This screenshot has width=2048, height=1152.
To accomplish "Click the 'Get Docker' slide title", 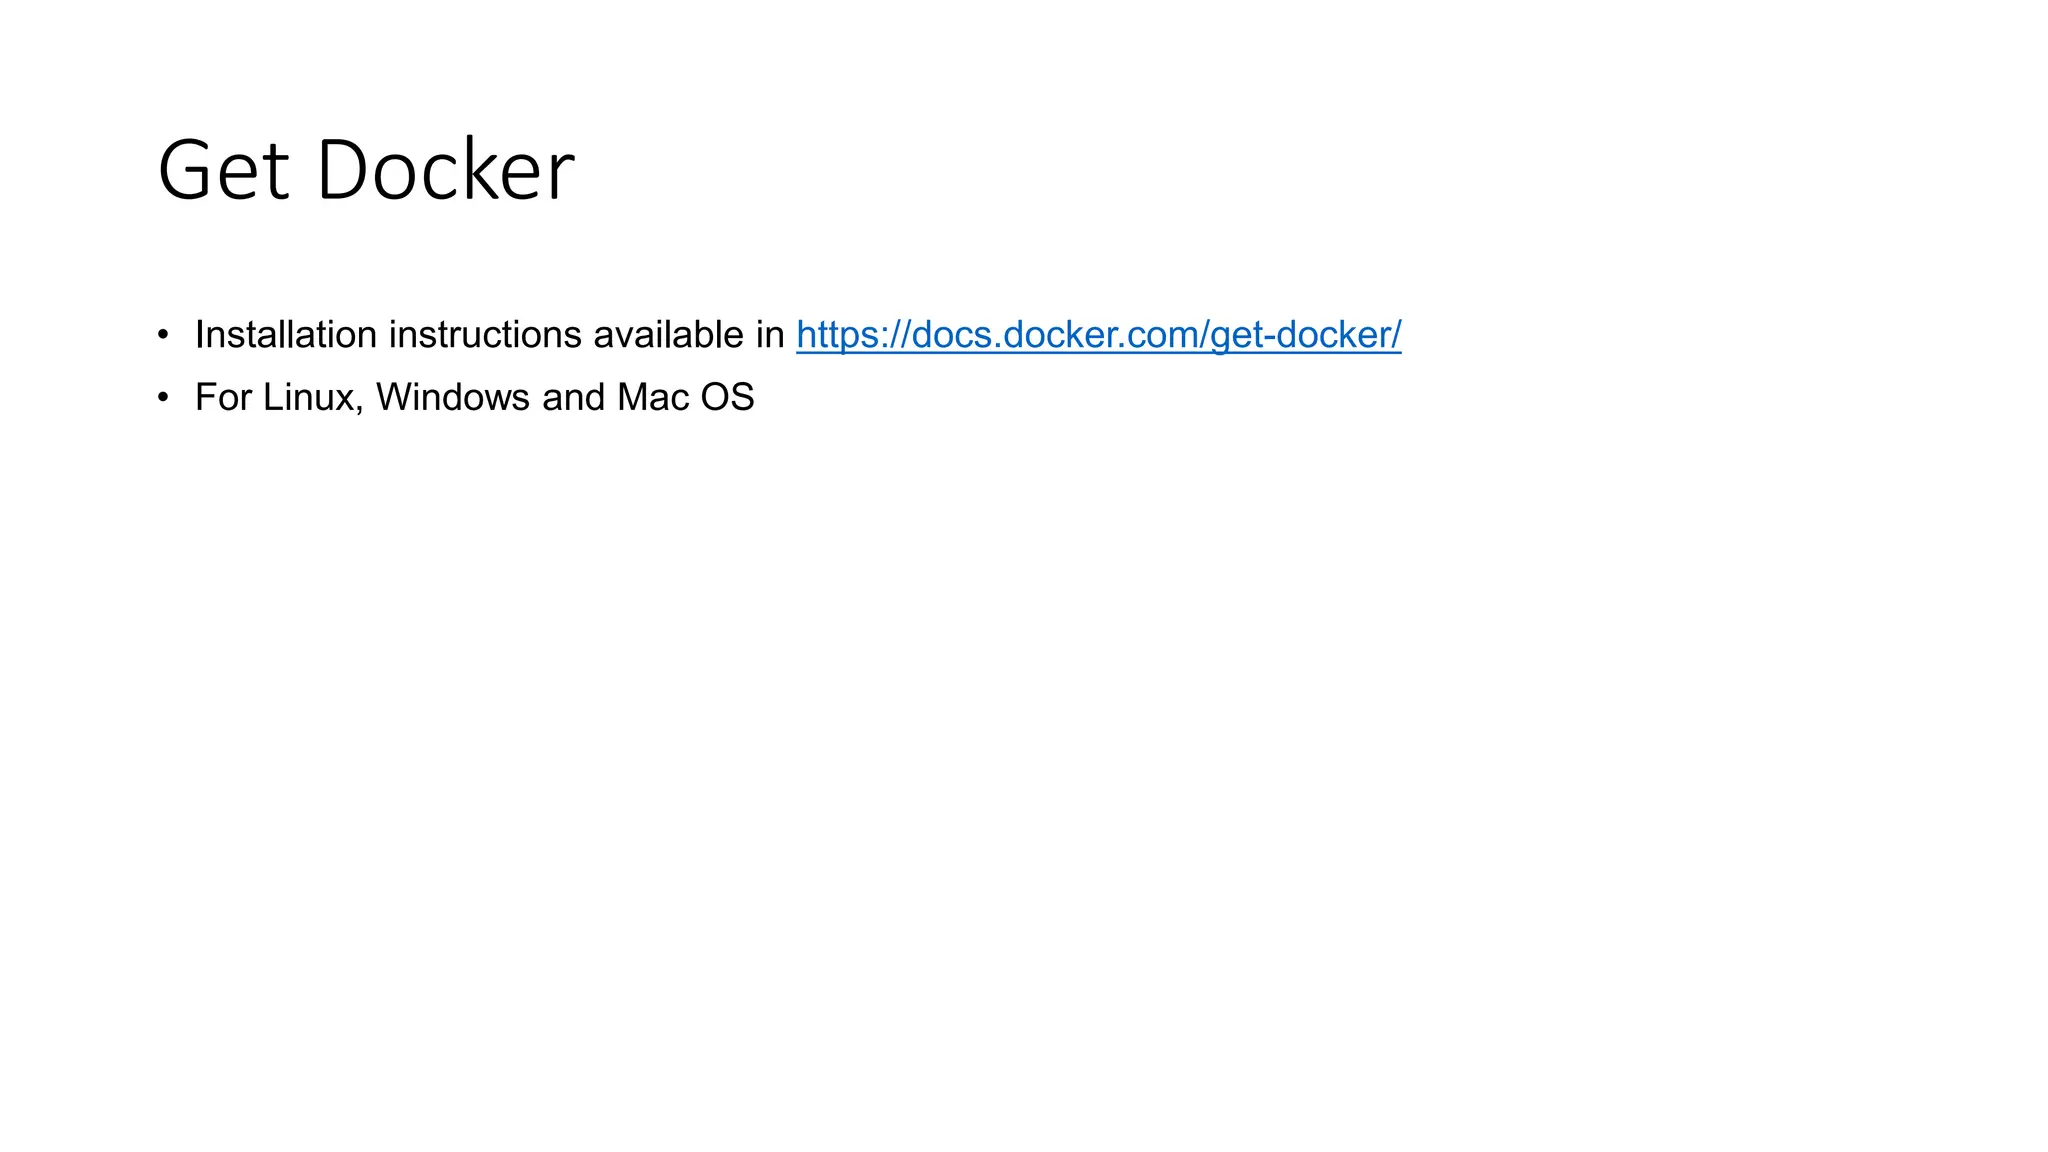I will [366, 170].
